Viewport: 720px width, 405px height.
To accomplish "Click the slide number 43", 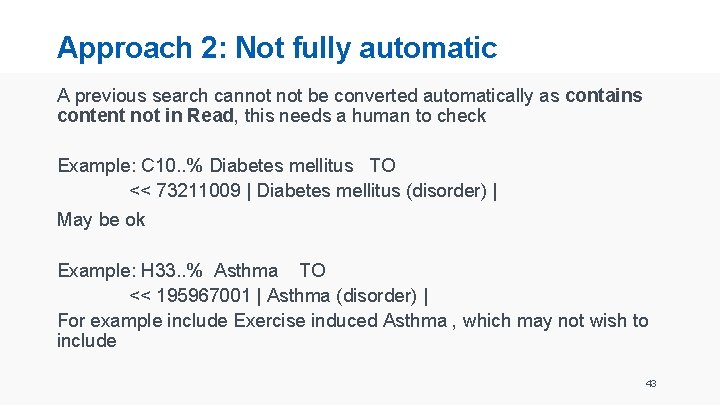I will coord(651,384).
